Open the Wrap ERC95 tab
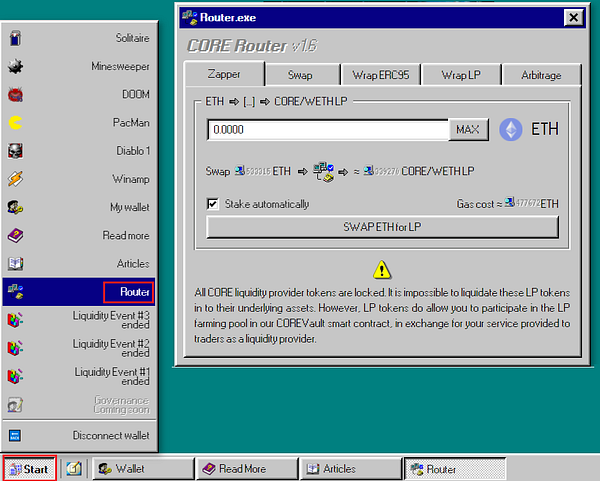This screenshot has width=600, height=481. pyautogui.click(x=381, y=75)
